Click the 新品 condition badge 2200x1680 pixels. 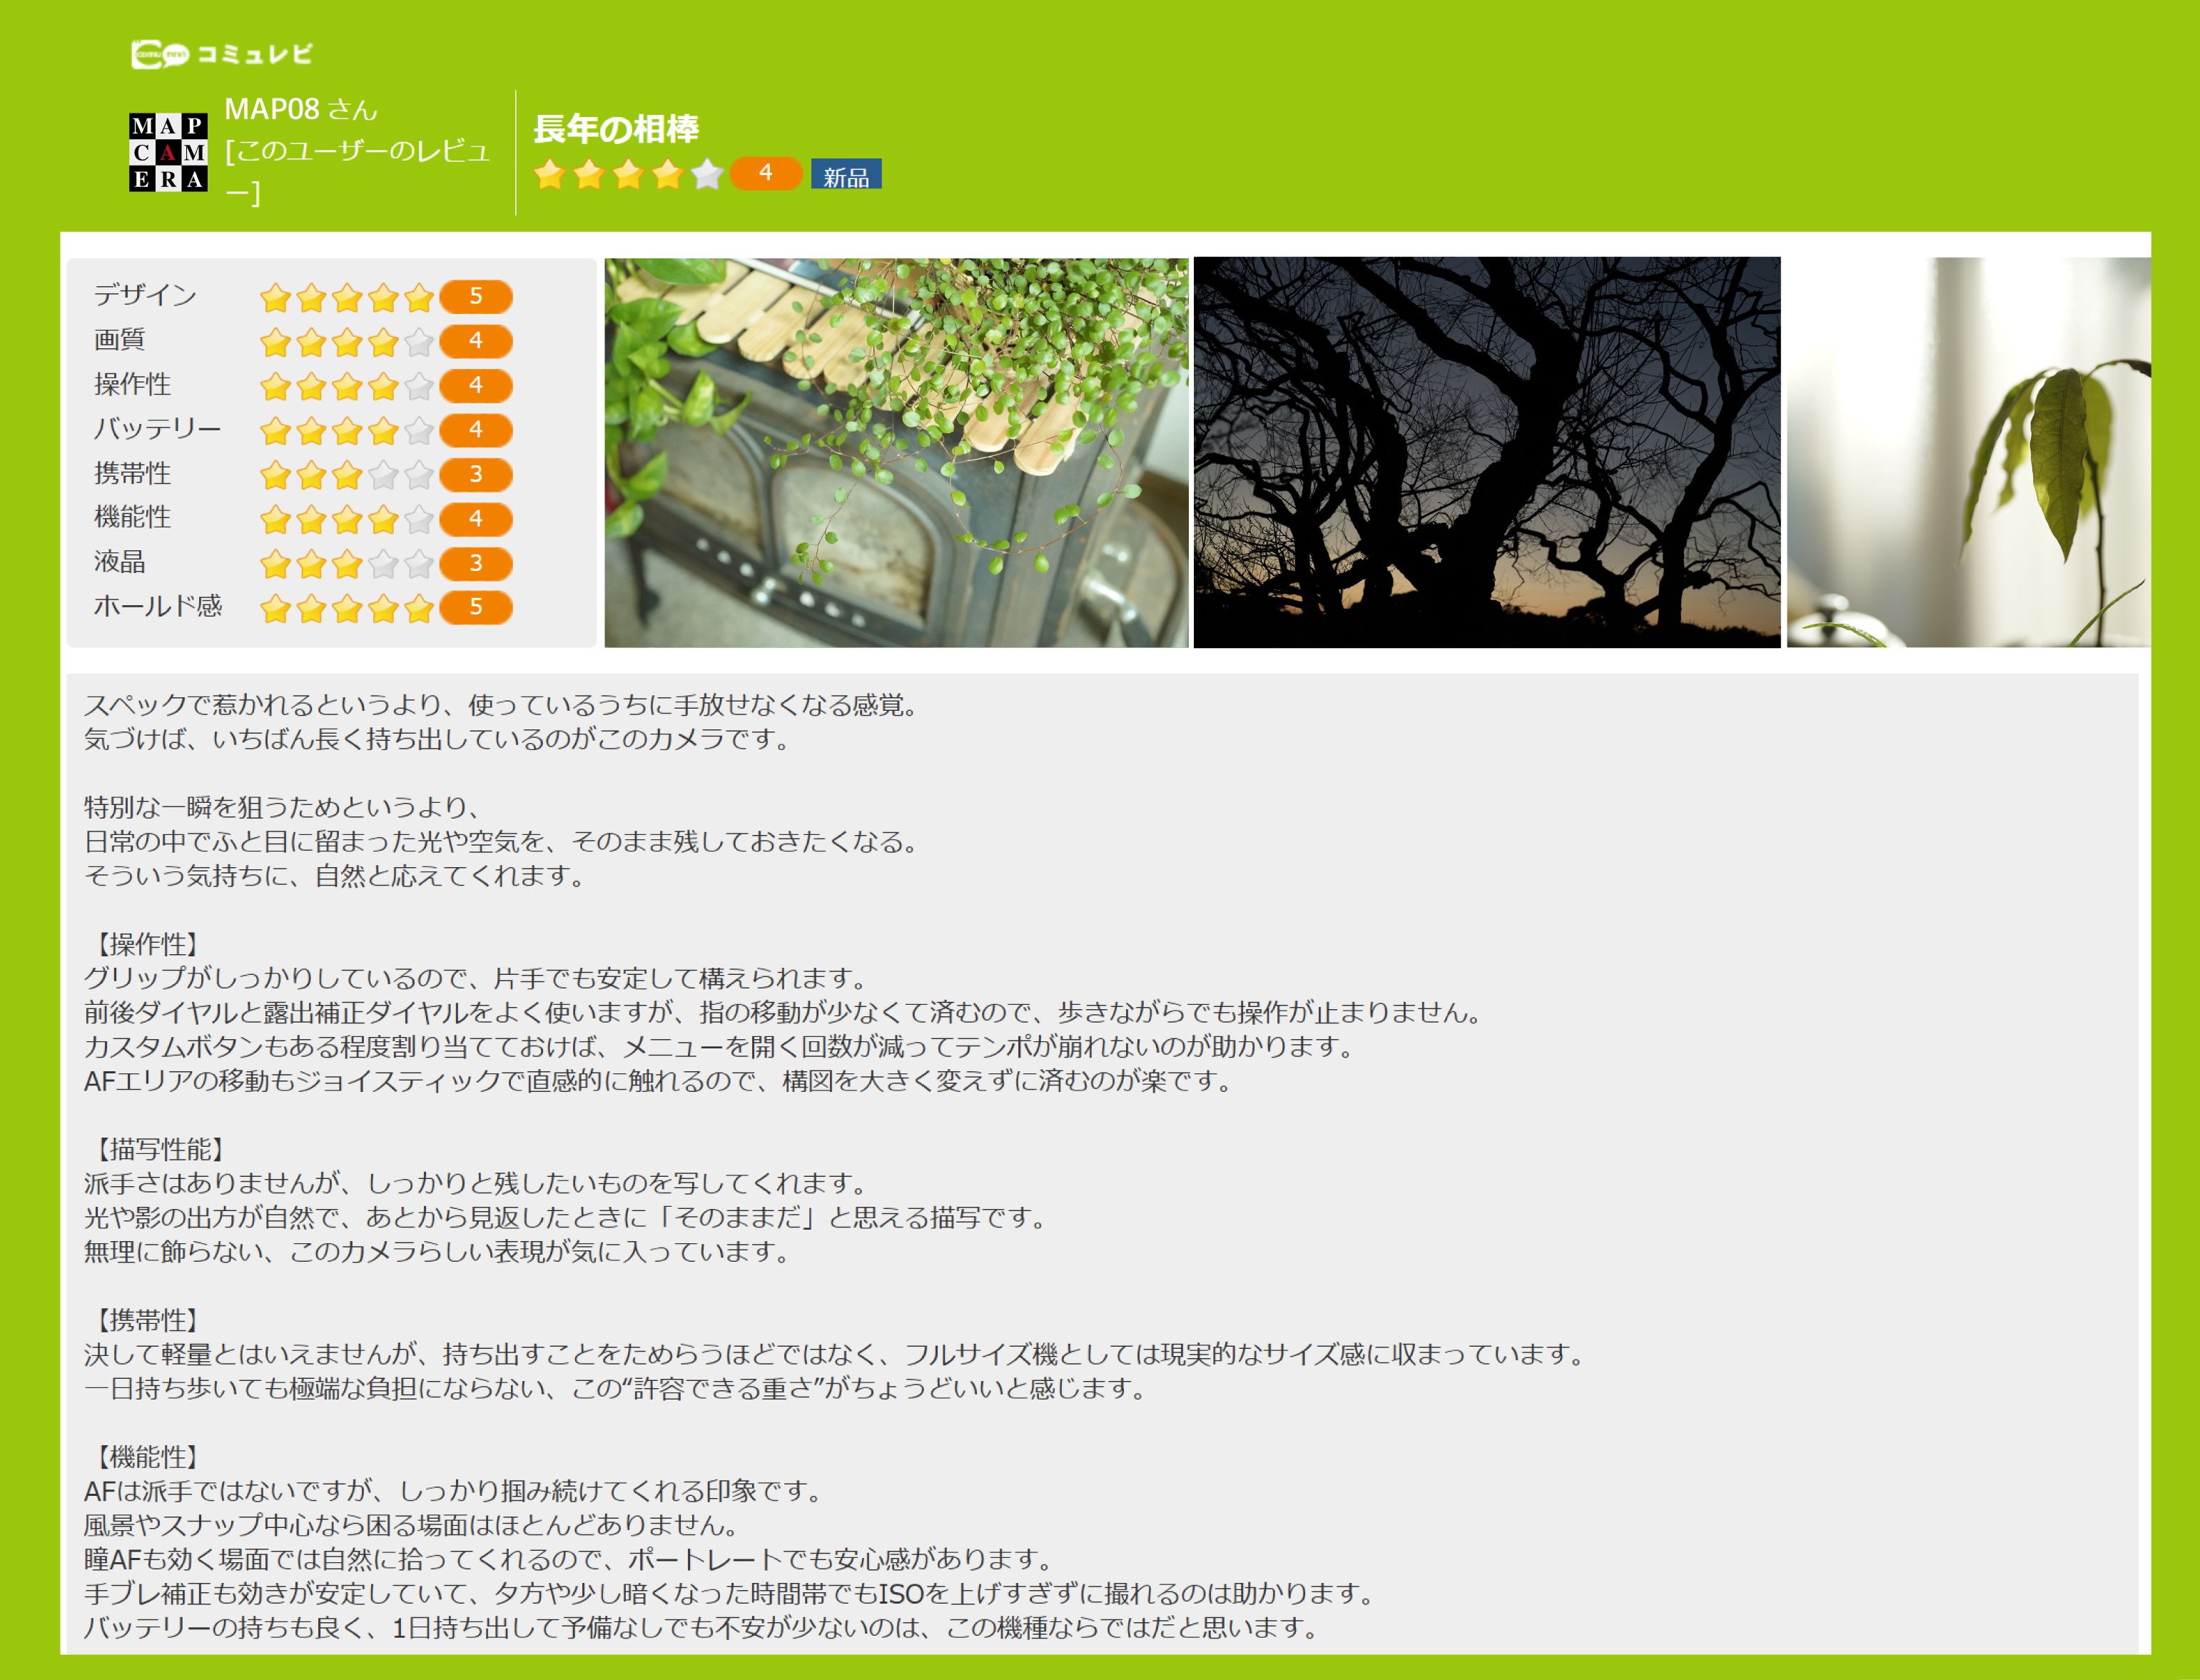coord(846,175)
